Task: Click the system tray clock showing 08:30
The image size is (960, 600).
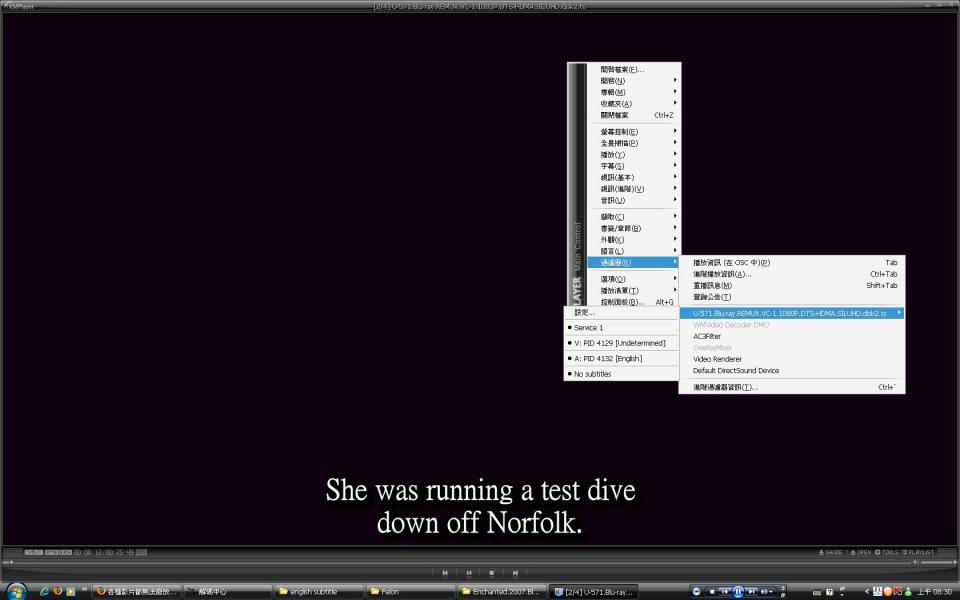Action: pyautogui.click(x=934, y=591)
